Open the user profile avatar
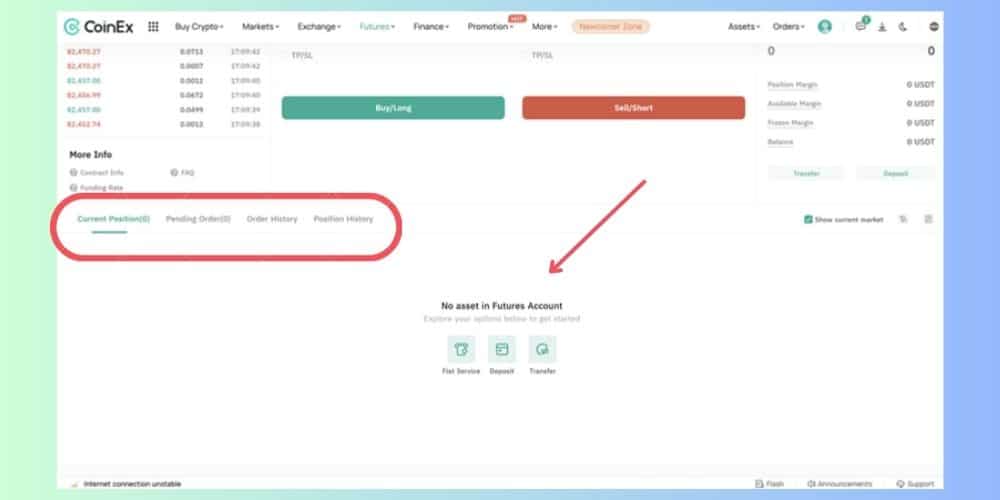 tap(825, 27)
